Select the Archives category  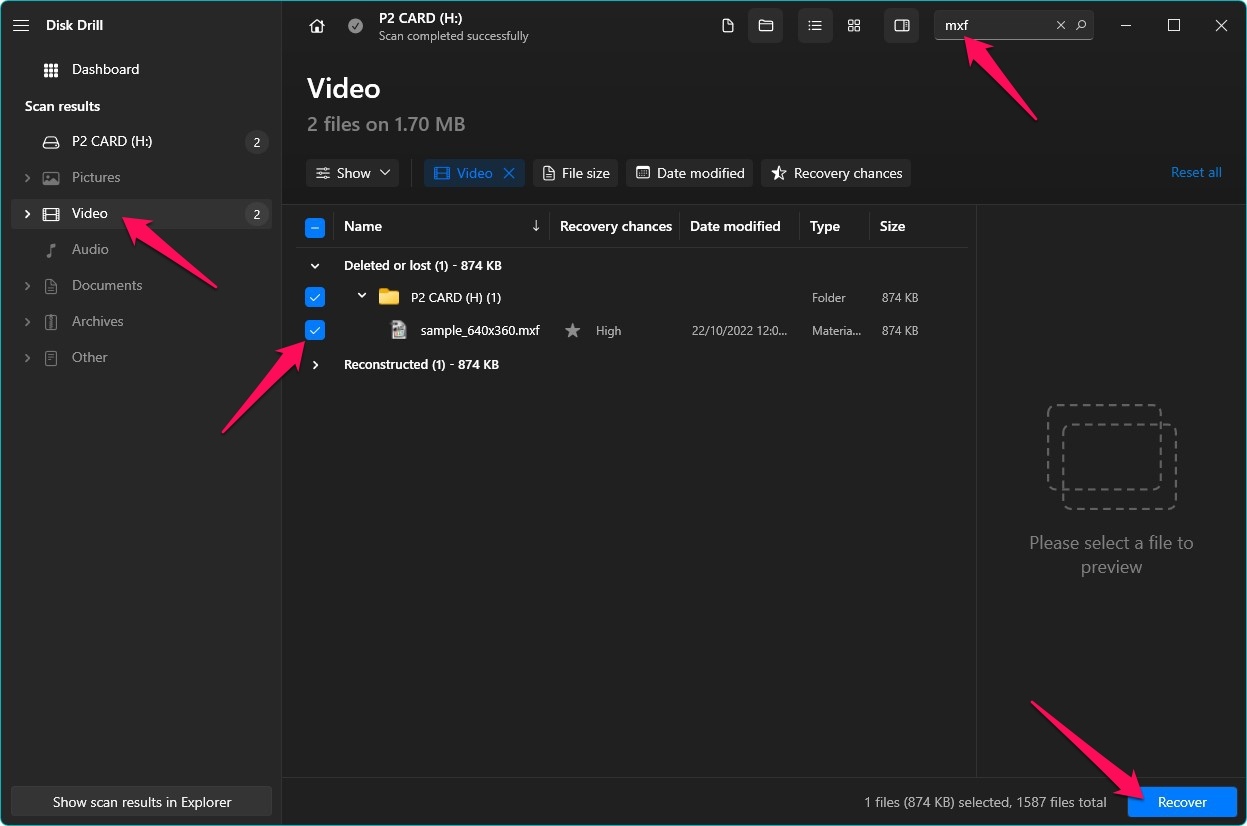[x=141, y=322]
